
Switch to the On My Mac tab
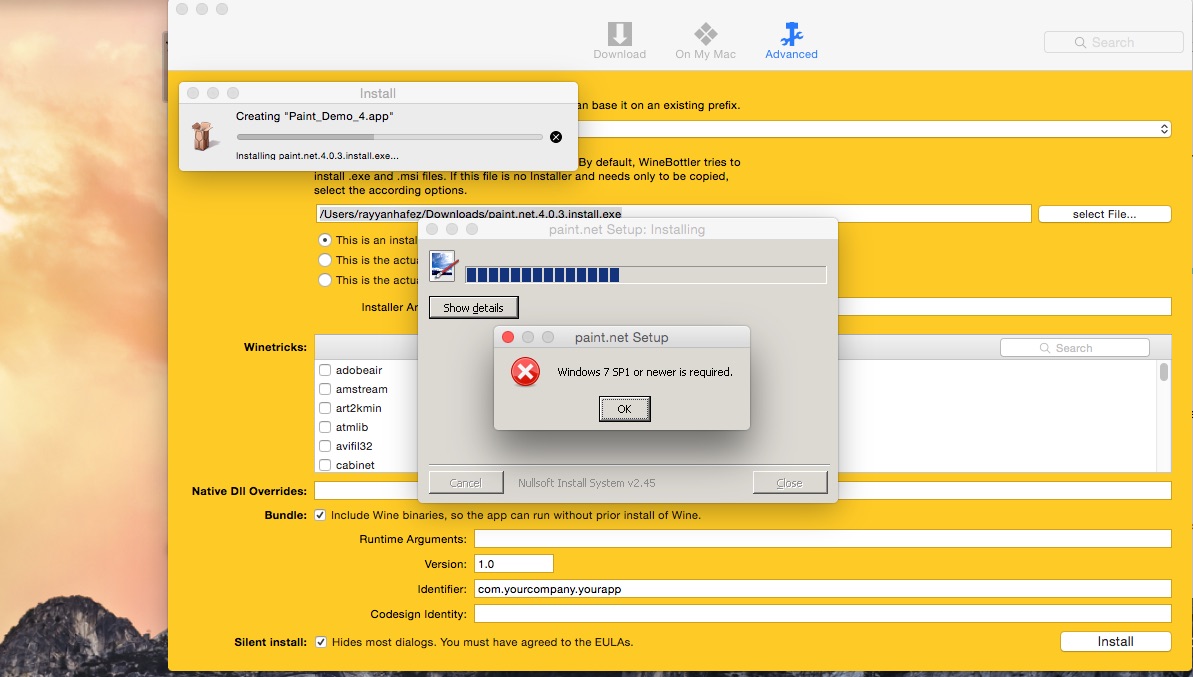tap(705, 41)
